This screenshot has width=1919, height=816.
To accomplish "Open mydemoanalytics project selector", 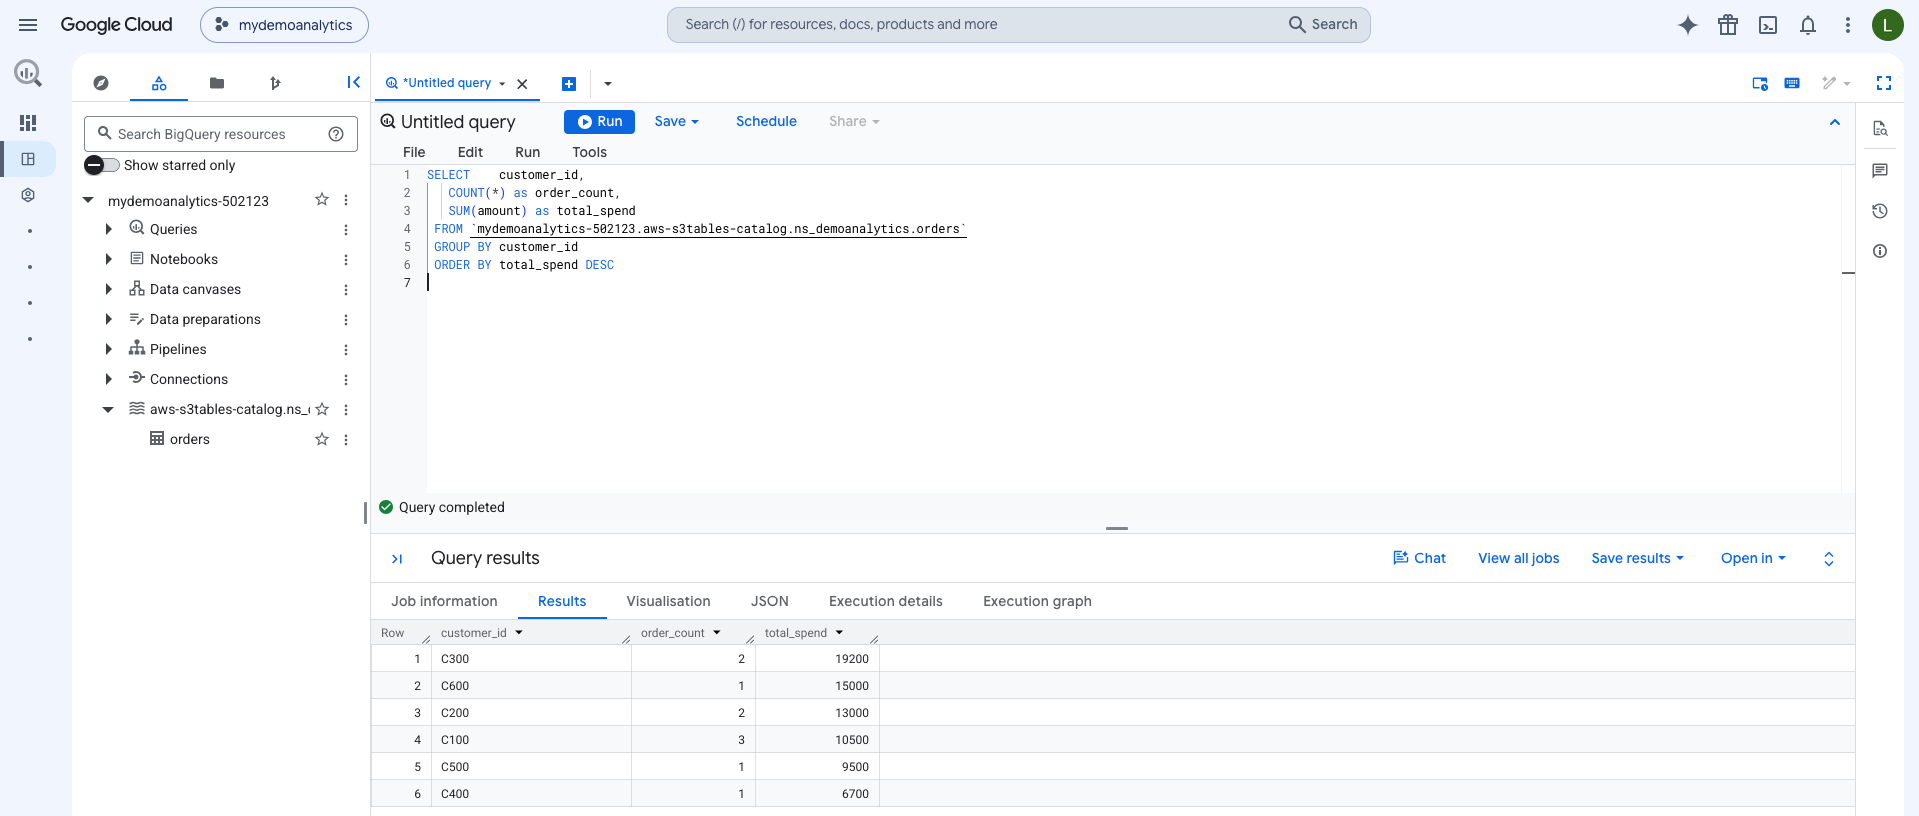I will [284, 25].
